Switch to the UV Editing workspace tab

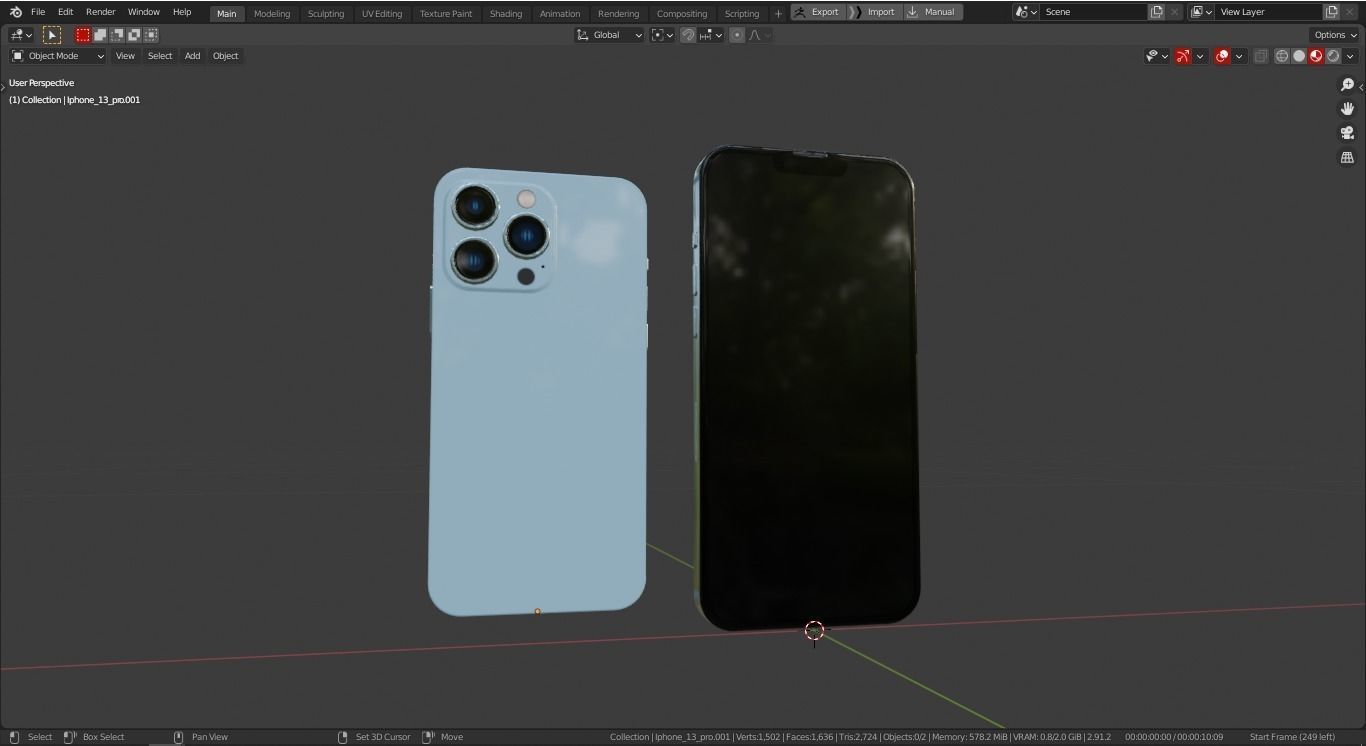(382, 14)
